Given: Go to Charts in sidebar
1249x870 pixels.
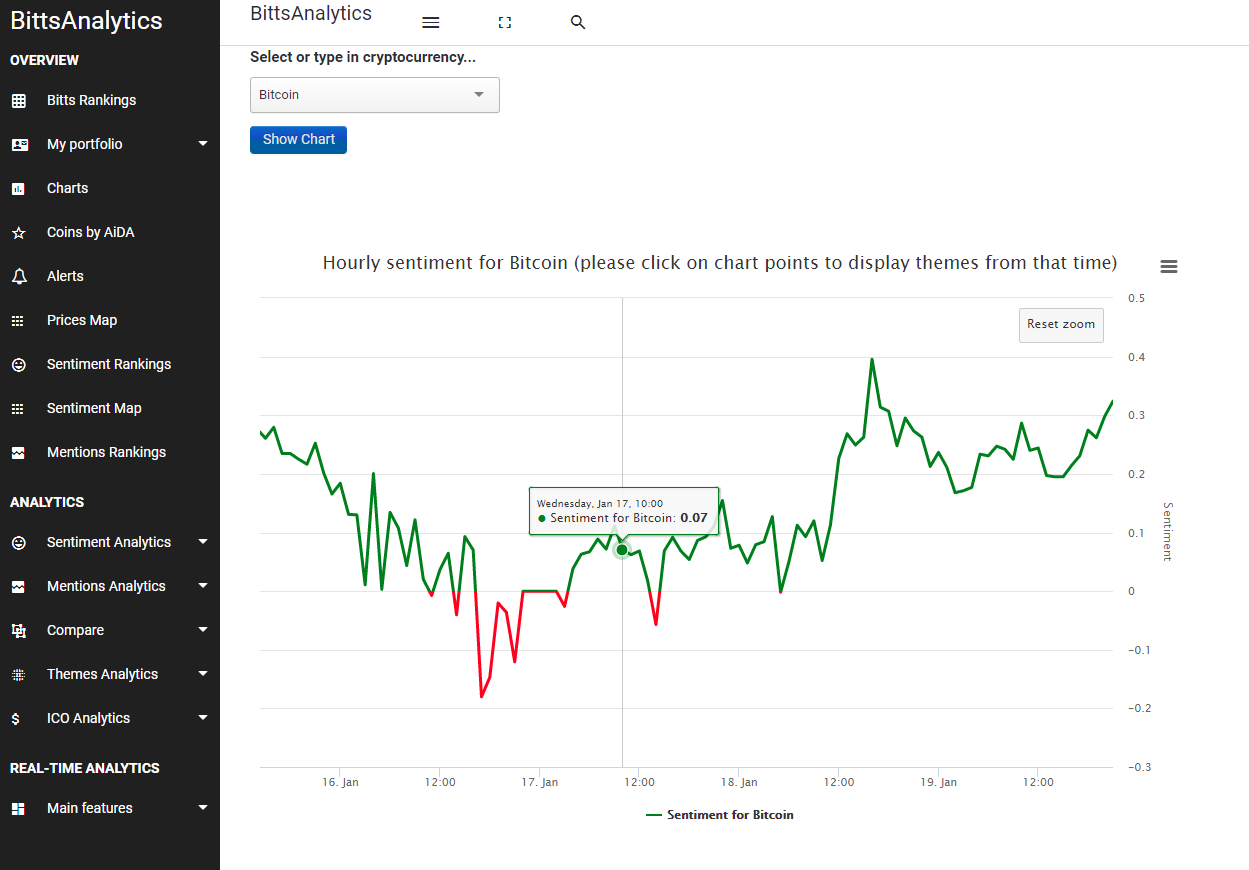Looking at the screenshot, I should click(67, 188).
